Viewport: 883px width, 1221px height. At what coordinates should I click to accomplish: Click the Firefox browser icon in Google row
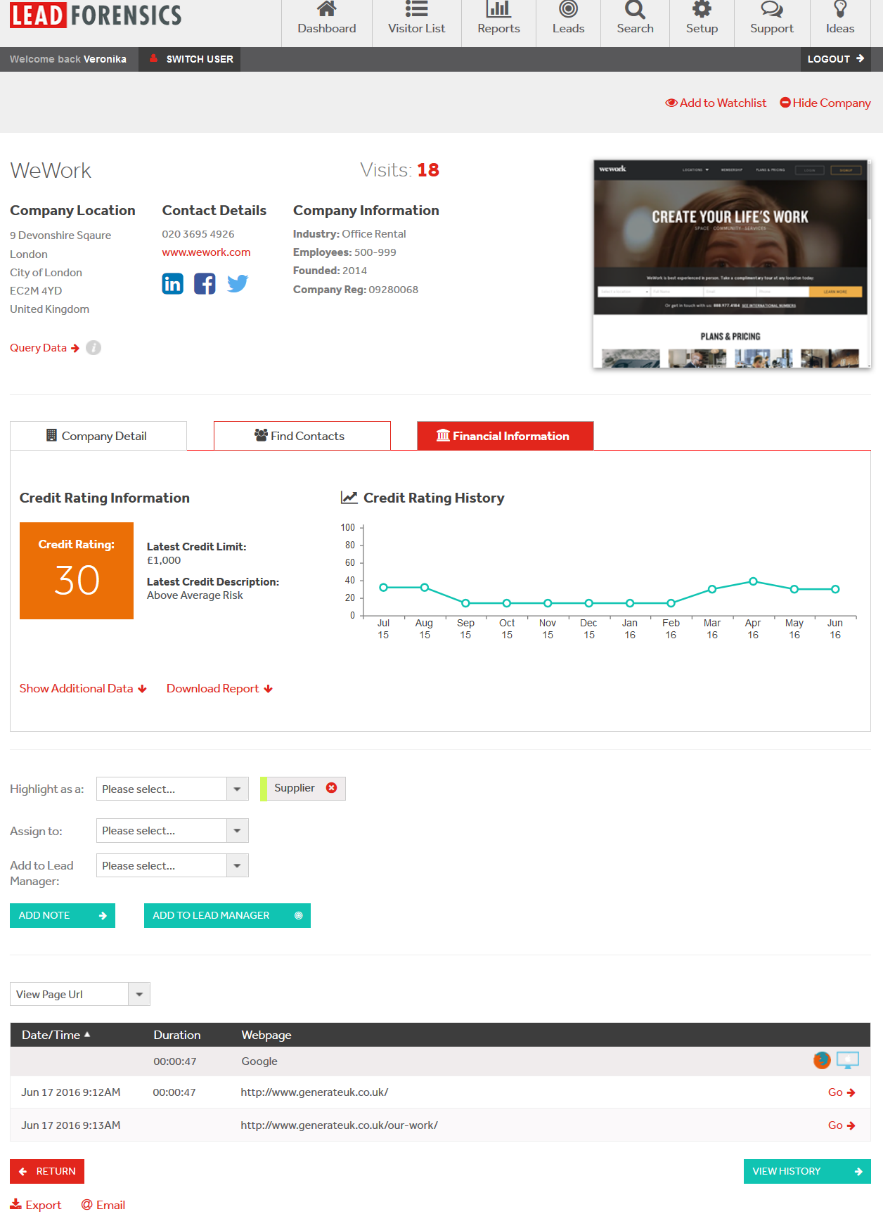pyautogui.click(x=822, y=1061)
